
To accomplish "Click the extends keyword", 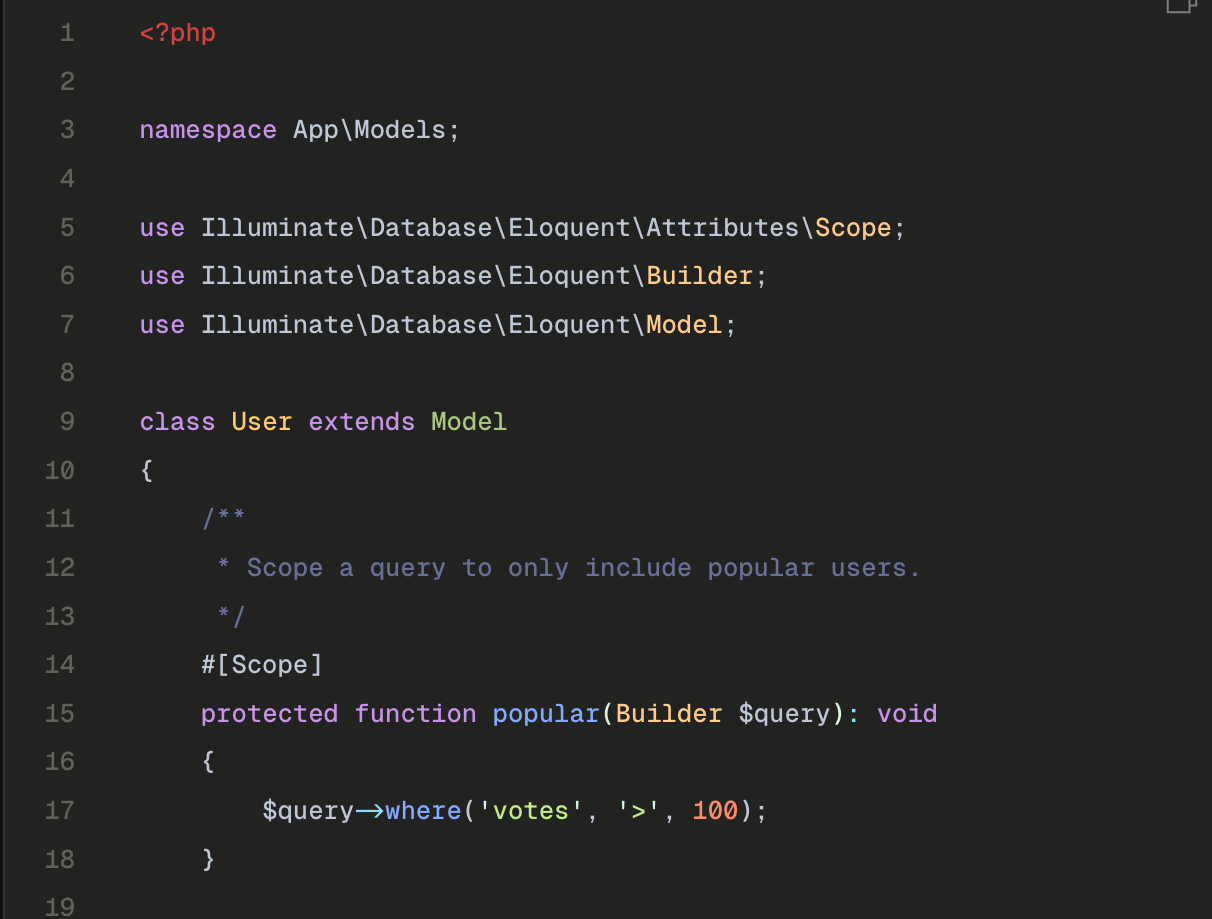I will pyautogui.click(x=361, y=422).
